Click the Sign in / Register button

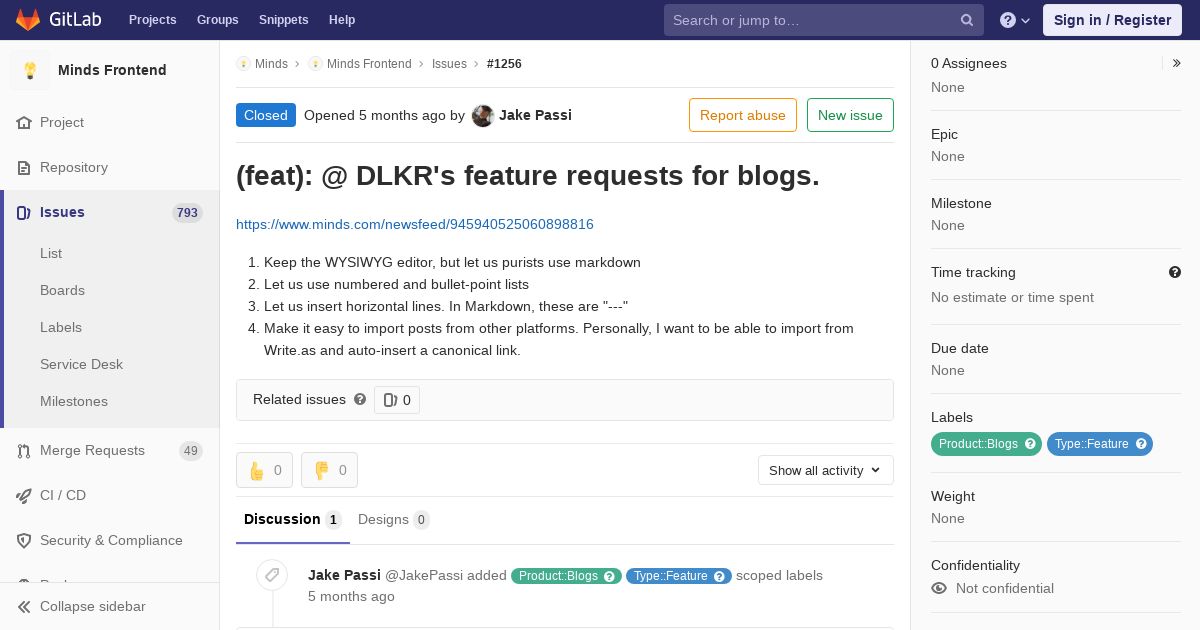click(x=1112, y=20)
